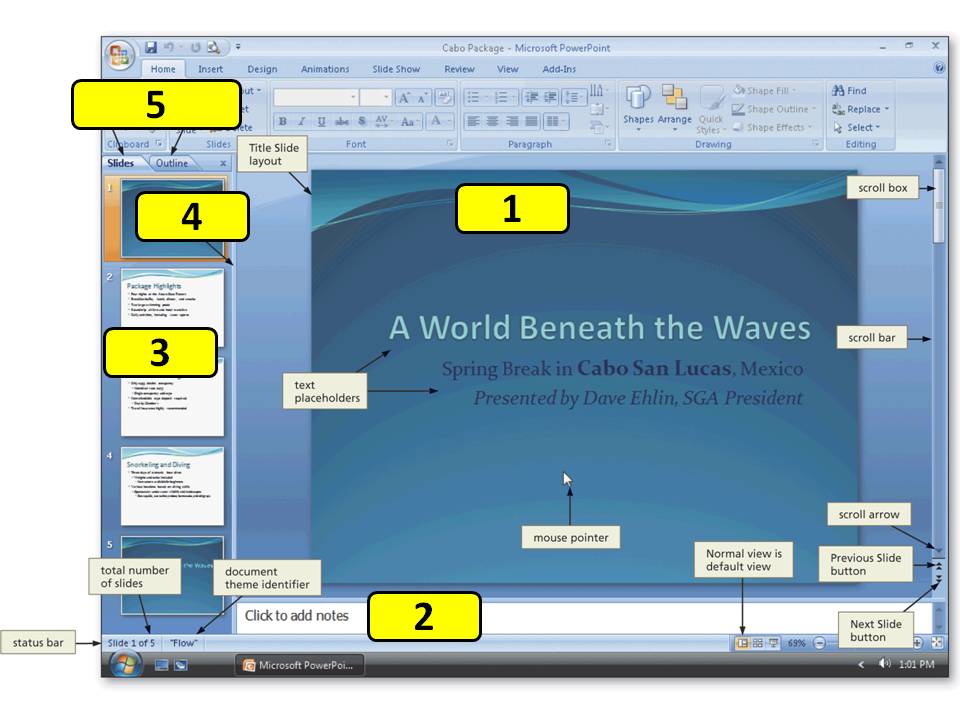
Task: Switch to the View ribbon tab
Action: (508, 69)
